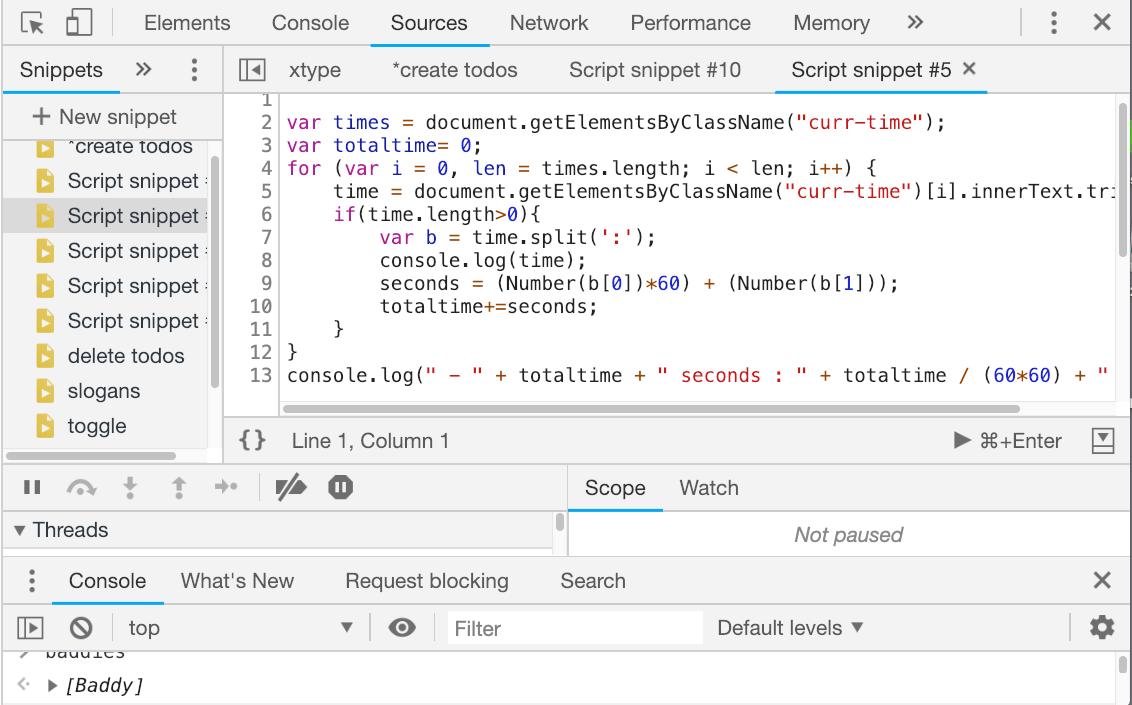Open the 'top' frame context dropdown
Image resolution: width=1132 pixels, height=705 pixels.
click(x=240, y=627)
